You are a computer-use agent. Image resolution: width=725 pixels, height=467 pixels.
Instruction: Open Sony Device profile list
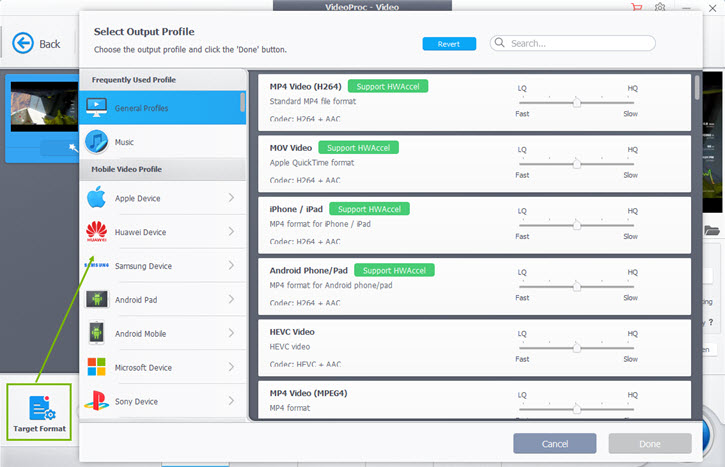tap(162, 401)
